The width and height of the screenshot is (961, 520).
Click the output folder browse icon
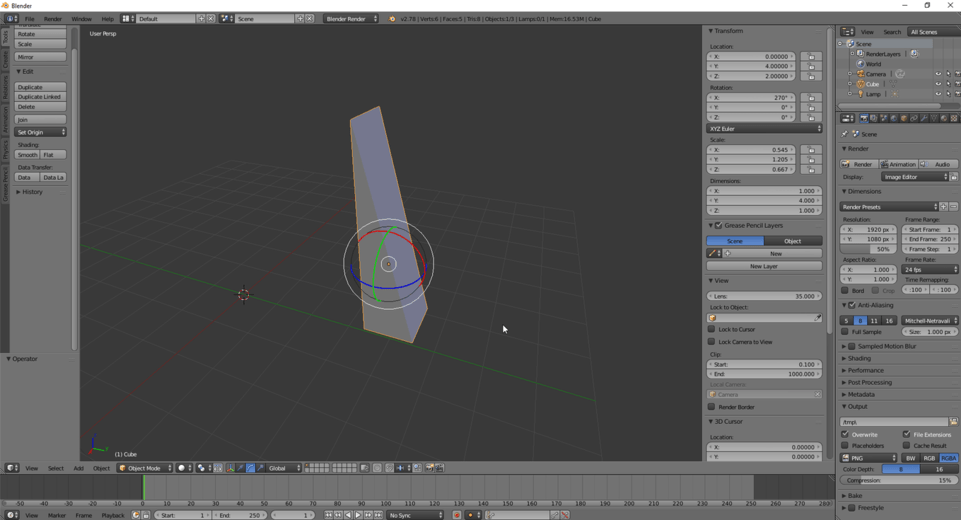pyautogui.click(x=953, y=422)
